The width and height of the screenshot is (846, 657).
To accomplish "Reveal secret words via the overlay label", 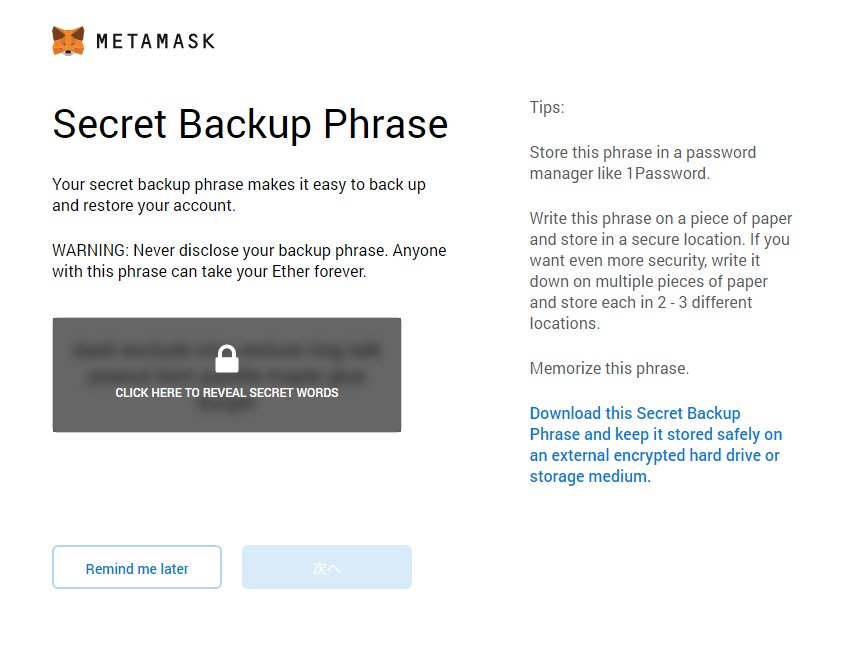I will pyautogui.click(x=227, y=393).
